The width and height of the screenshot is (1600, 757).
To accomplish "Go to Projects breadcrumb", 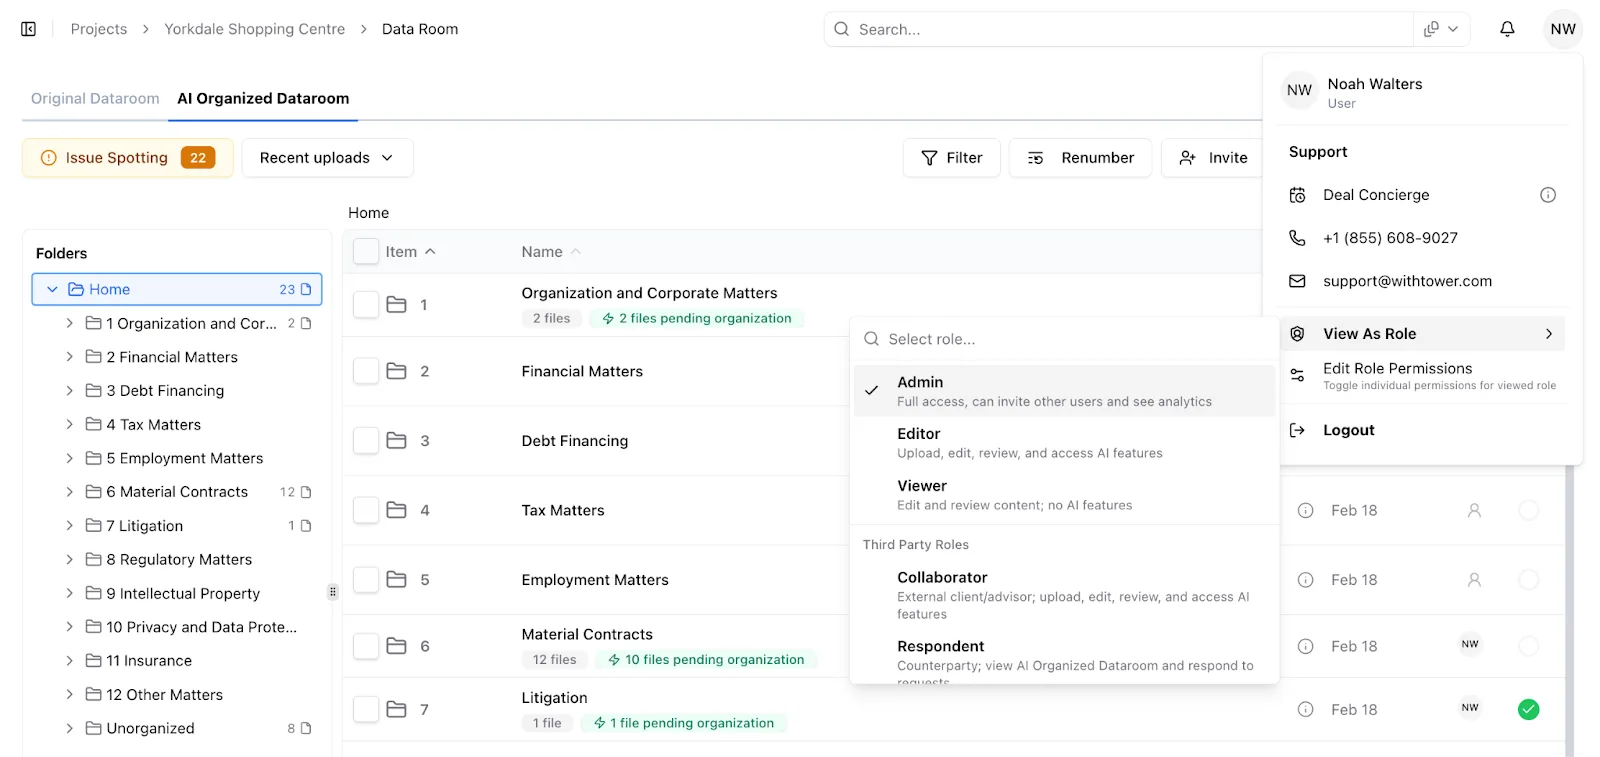I will coord(99,29).
